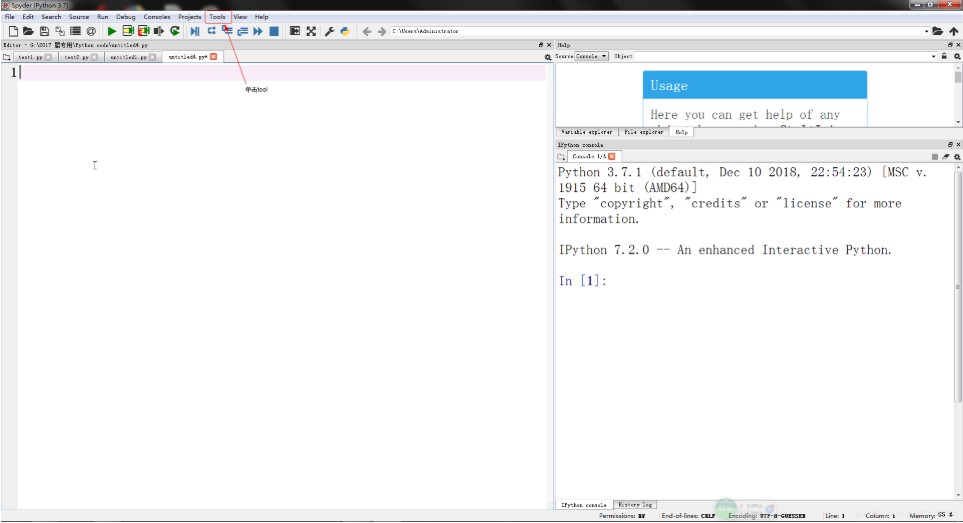
Task: Start debugging with Debug file icon
Action: pyautogui.click(x=195, y=31)
